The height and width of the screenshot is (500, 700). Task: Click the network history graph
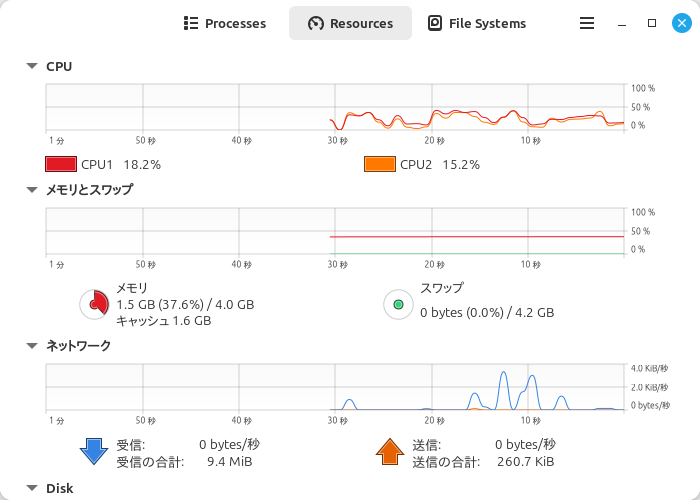pos(335,387)
